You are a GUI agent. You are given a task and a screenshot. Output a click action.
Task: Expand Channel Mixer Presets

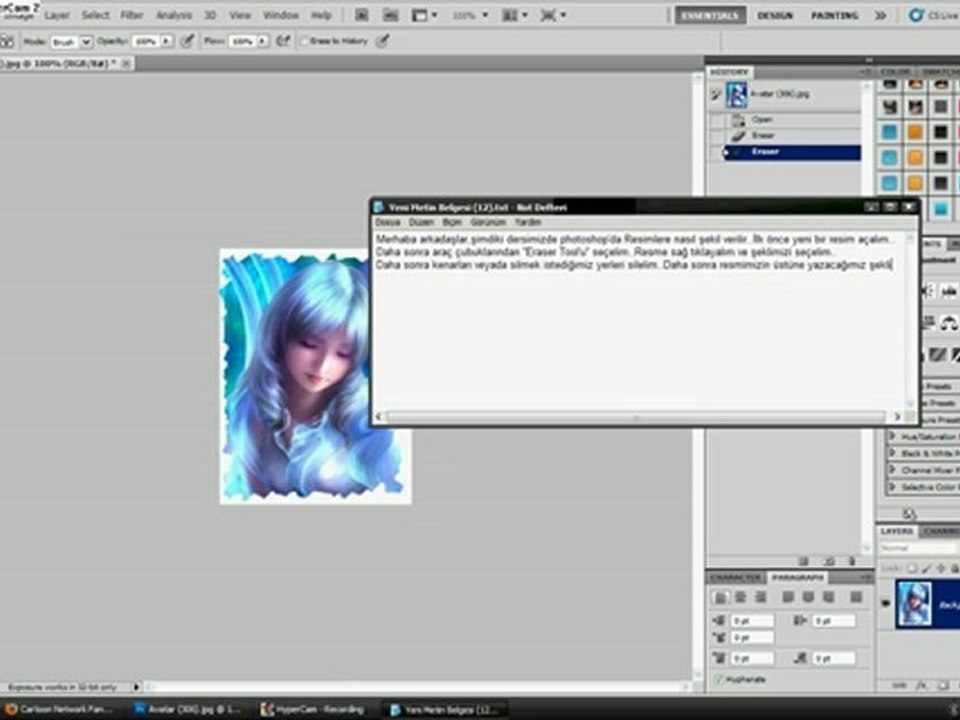(893, 470)
